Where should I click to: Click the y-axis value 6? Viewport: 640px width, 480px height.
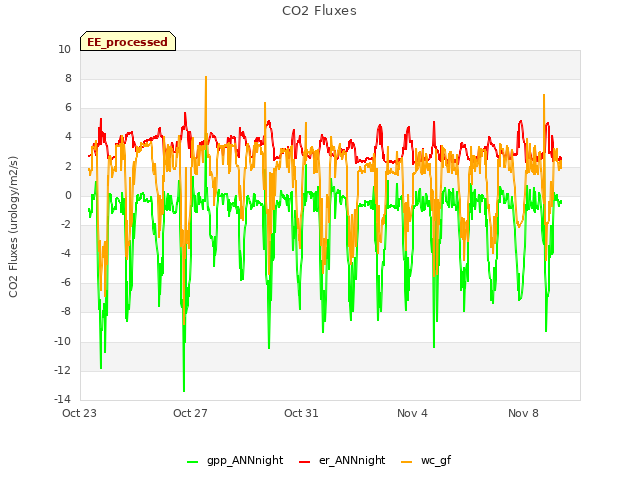coord(68,107)
